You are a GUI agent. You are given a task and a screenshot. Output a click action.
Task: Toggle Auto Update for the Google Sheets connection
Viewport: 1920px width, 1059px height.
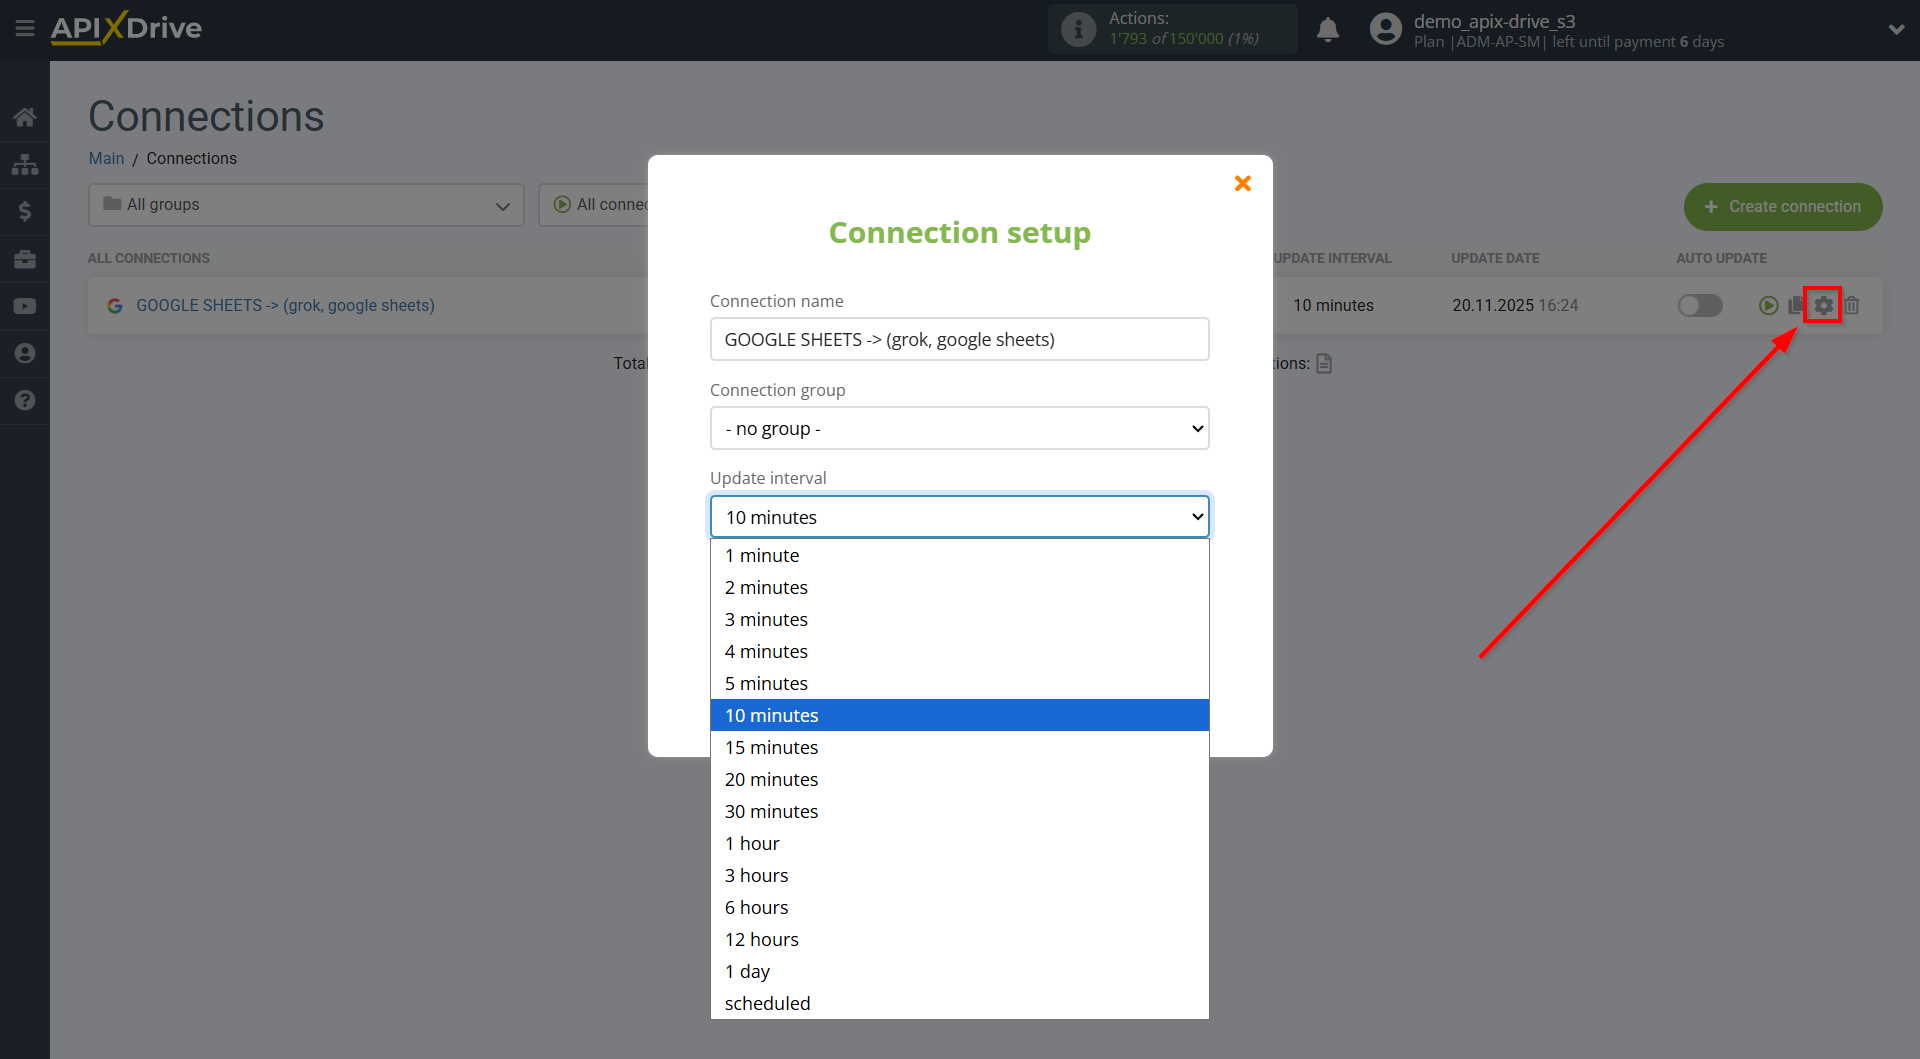coord(1700,306)
